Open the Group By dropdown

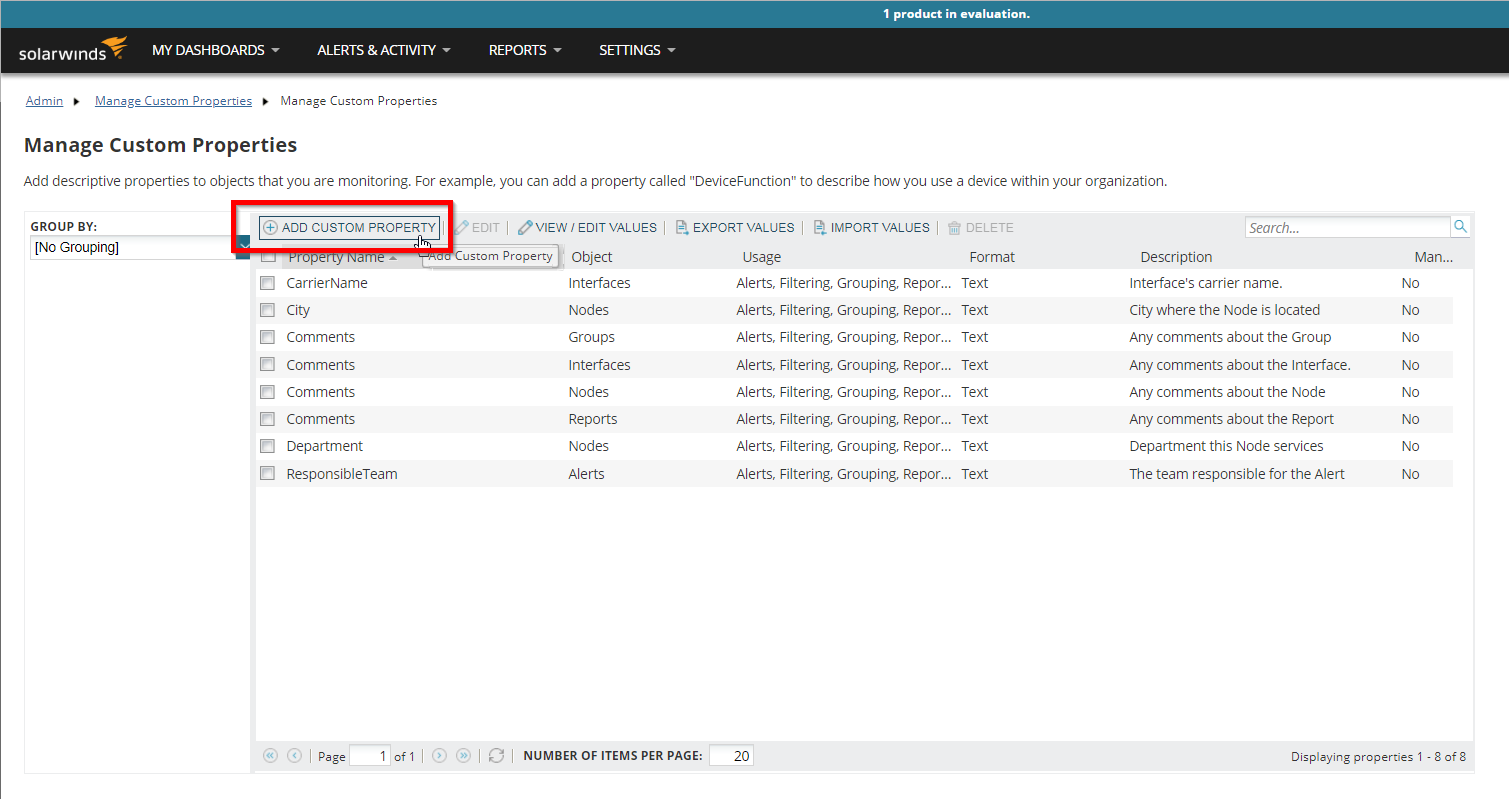coord(140,247)
